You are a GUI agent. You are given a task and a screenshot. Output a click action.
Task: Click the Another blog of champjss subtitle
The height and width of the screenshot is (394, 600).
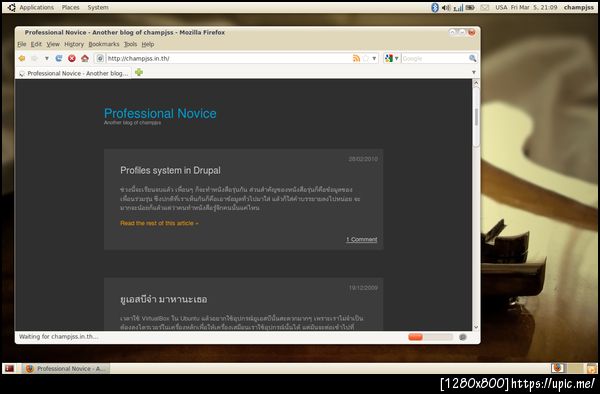coord(132,123)
